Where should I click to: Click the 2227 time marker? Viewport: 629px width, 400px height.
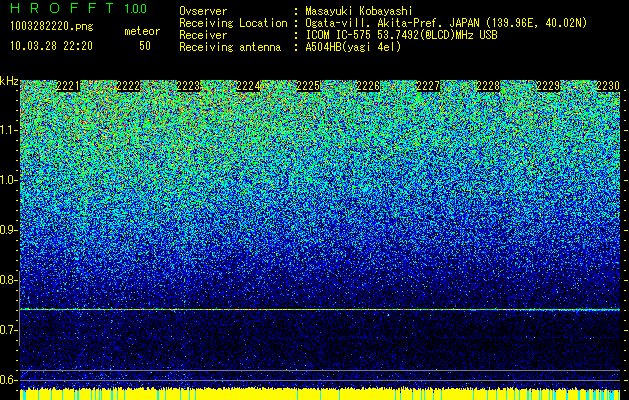coord(428,86)
